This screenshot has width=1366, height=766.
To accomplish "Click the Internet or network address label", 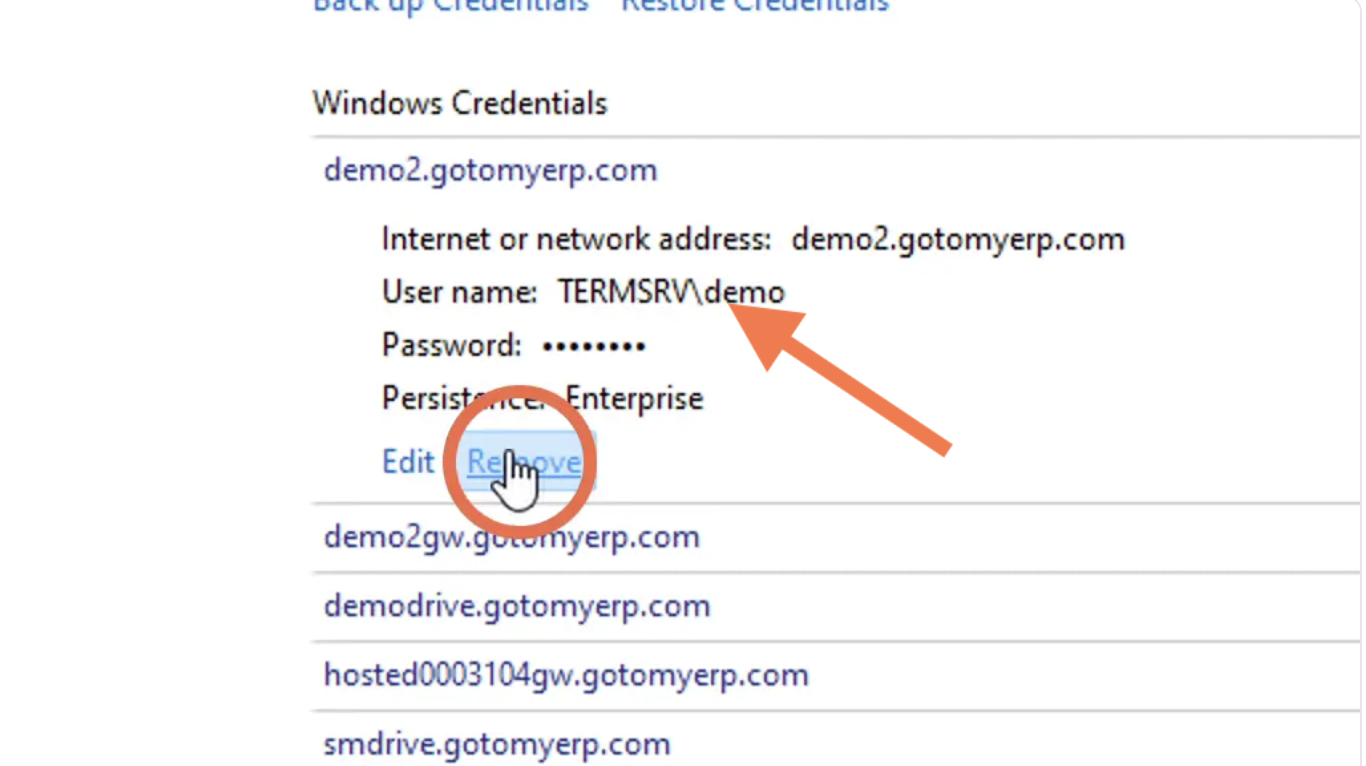I will [577, 239].
